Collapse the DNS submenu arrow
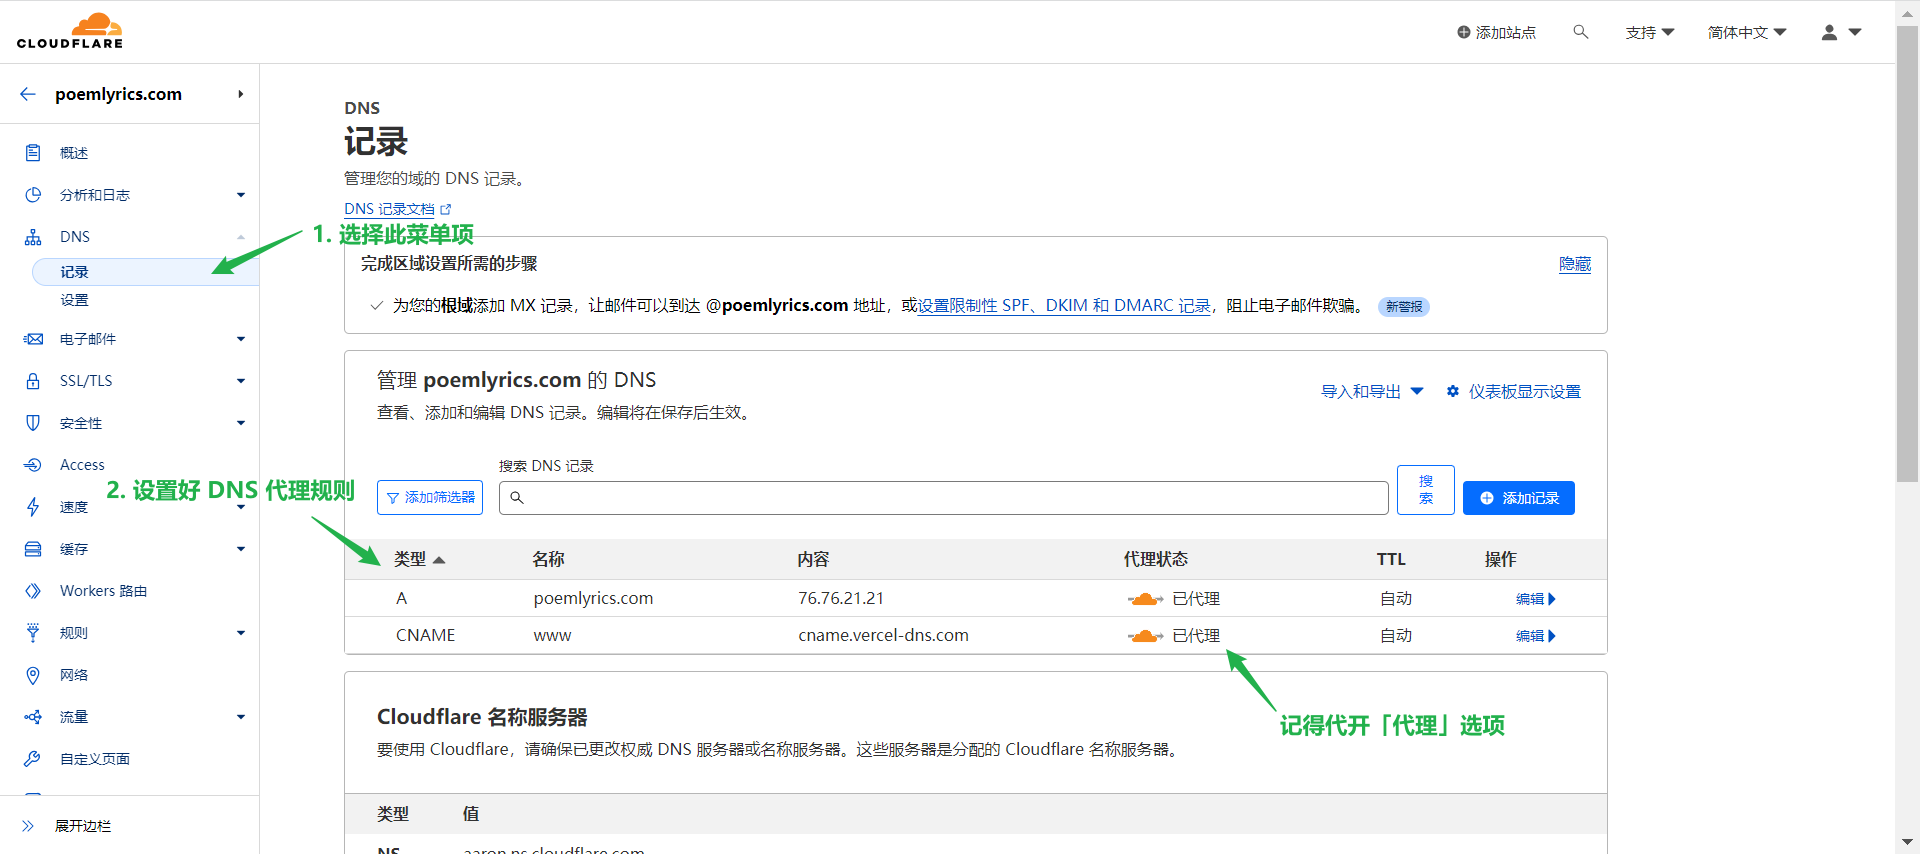1920x854 pixels. pos(241,237)
